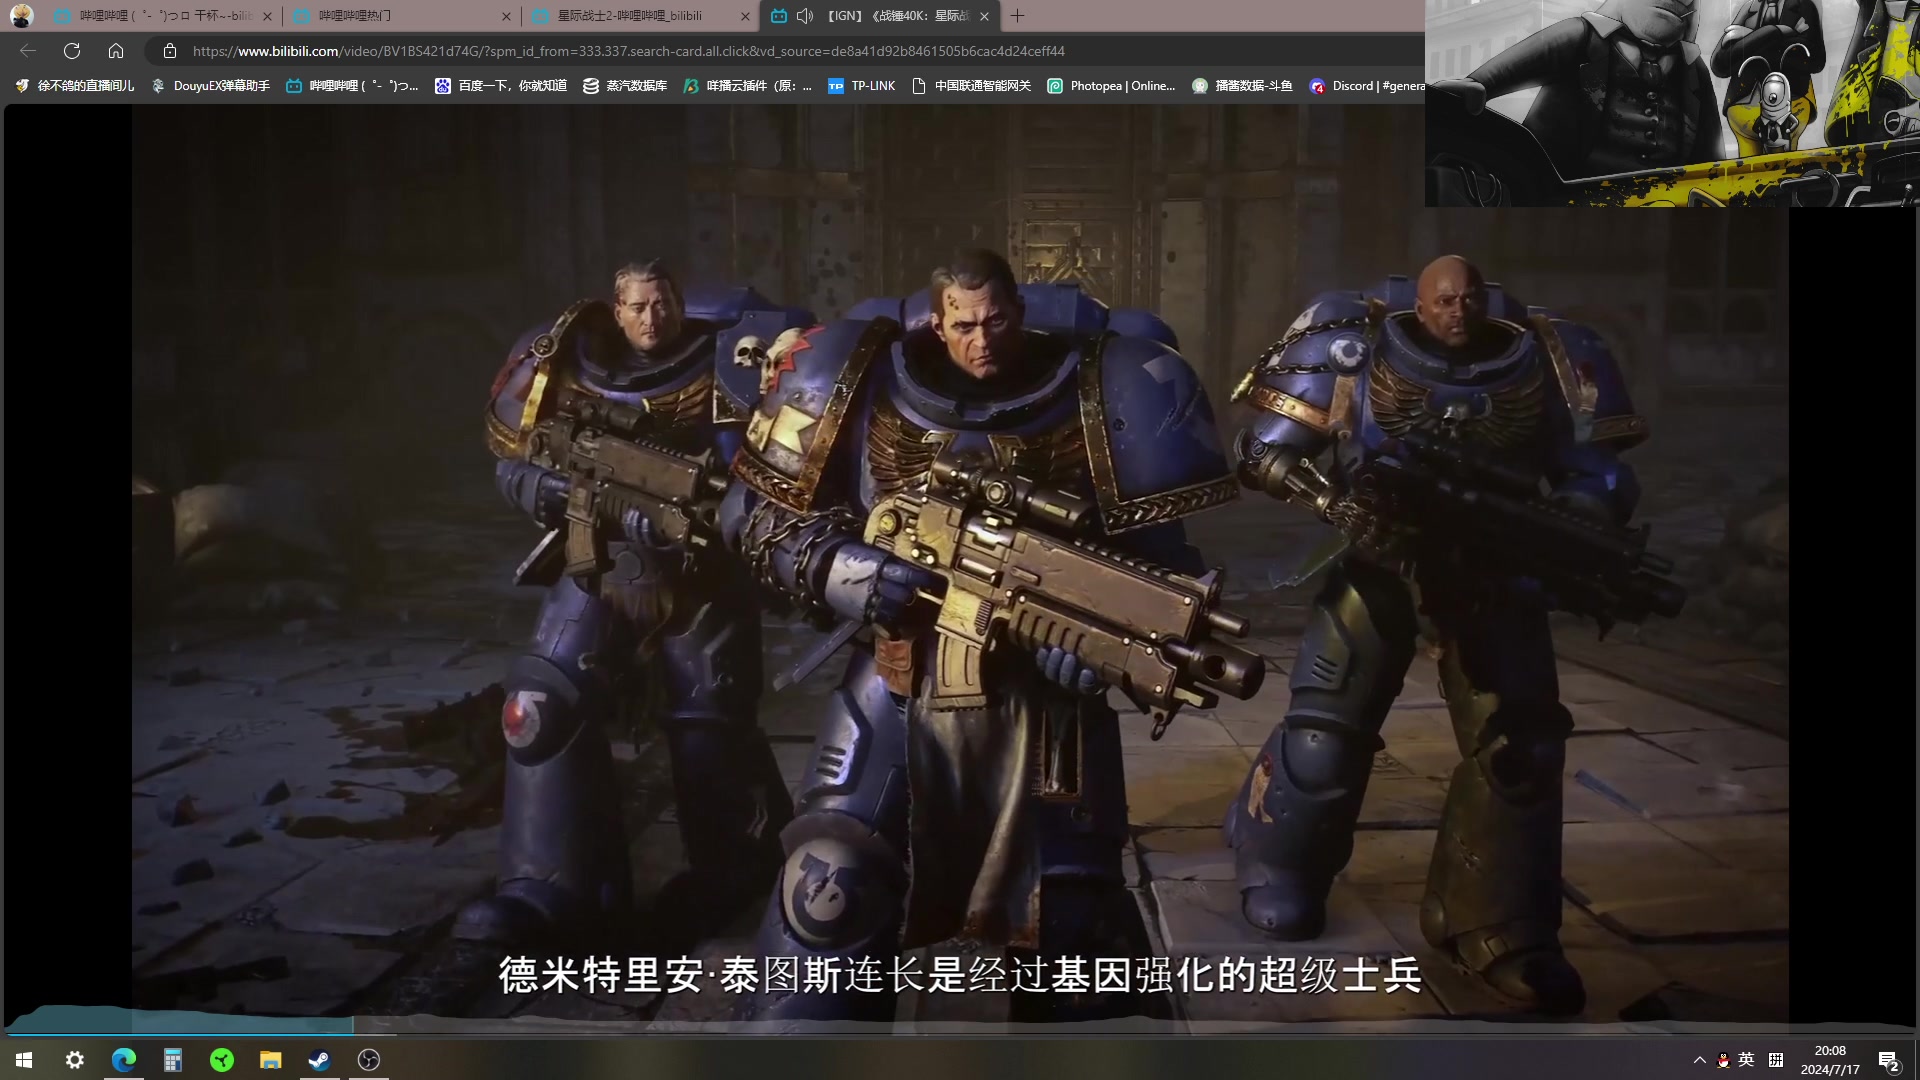The height and width of the screenshot is (1080, 1920).
Task: Open the Windows Start menu
Action: [x=24, y=1060]
